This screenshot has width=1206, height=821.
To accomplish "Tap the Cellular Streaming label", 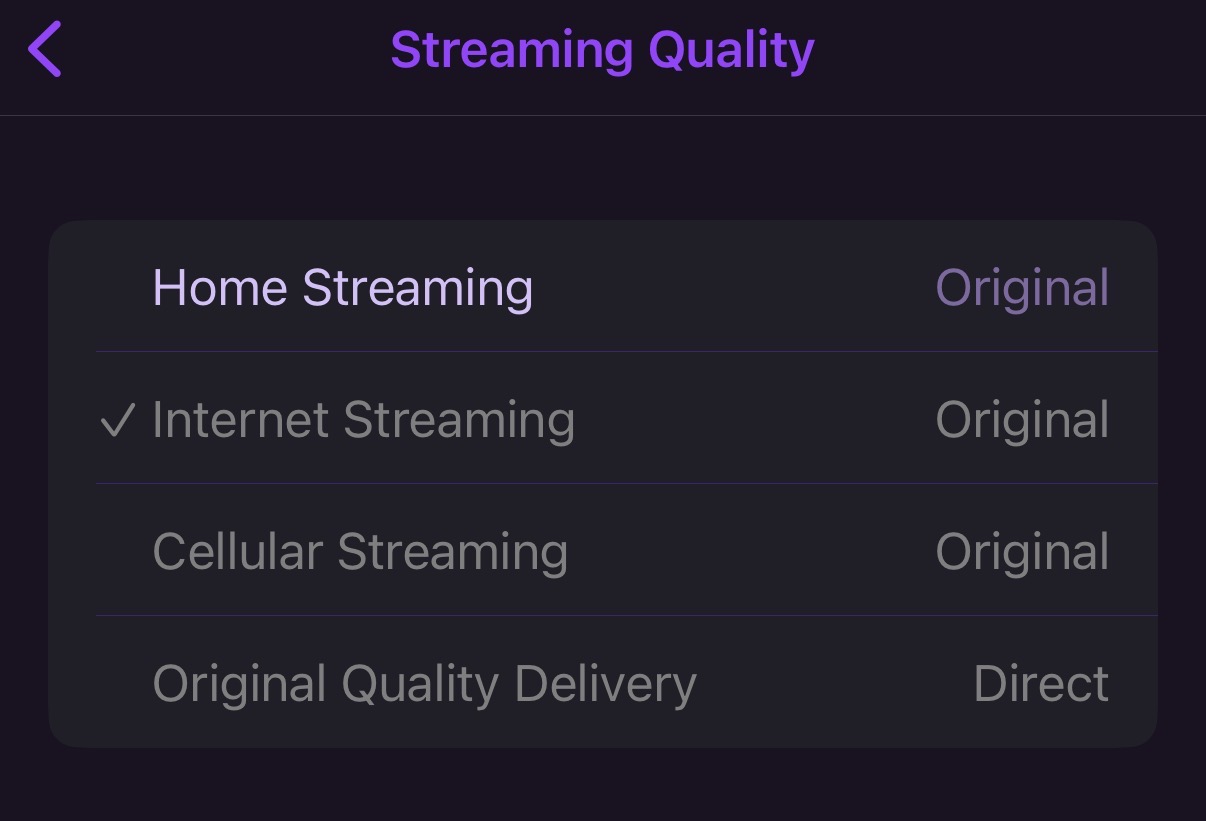I will pyautogui.click(x=360, y=552).
